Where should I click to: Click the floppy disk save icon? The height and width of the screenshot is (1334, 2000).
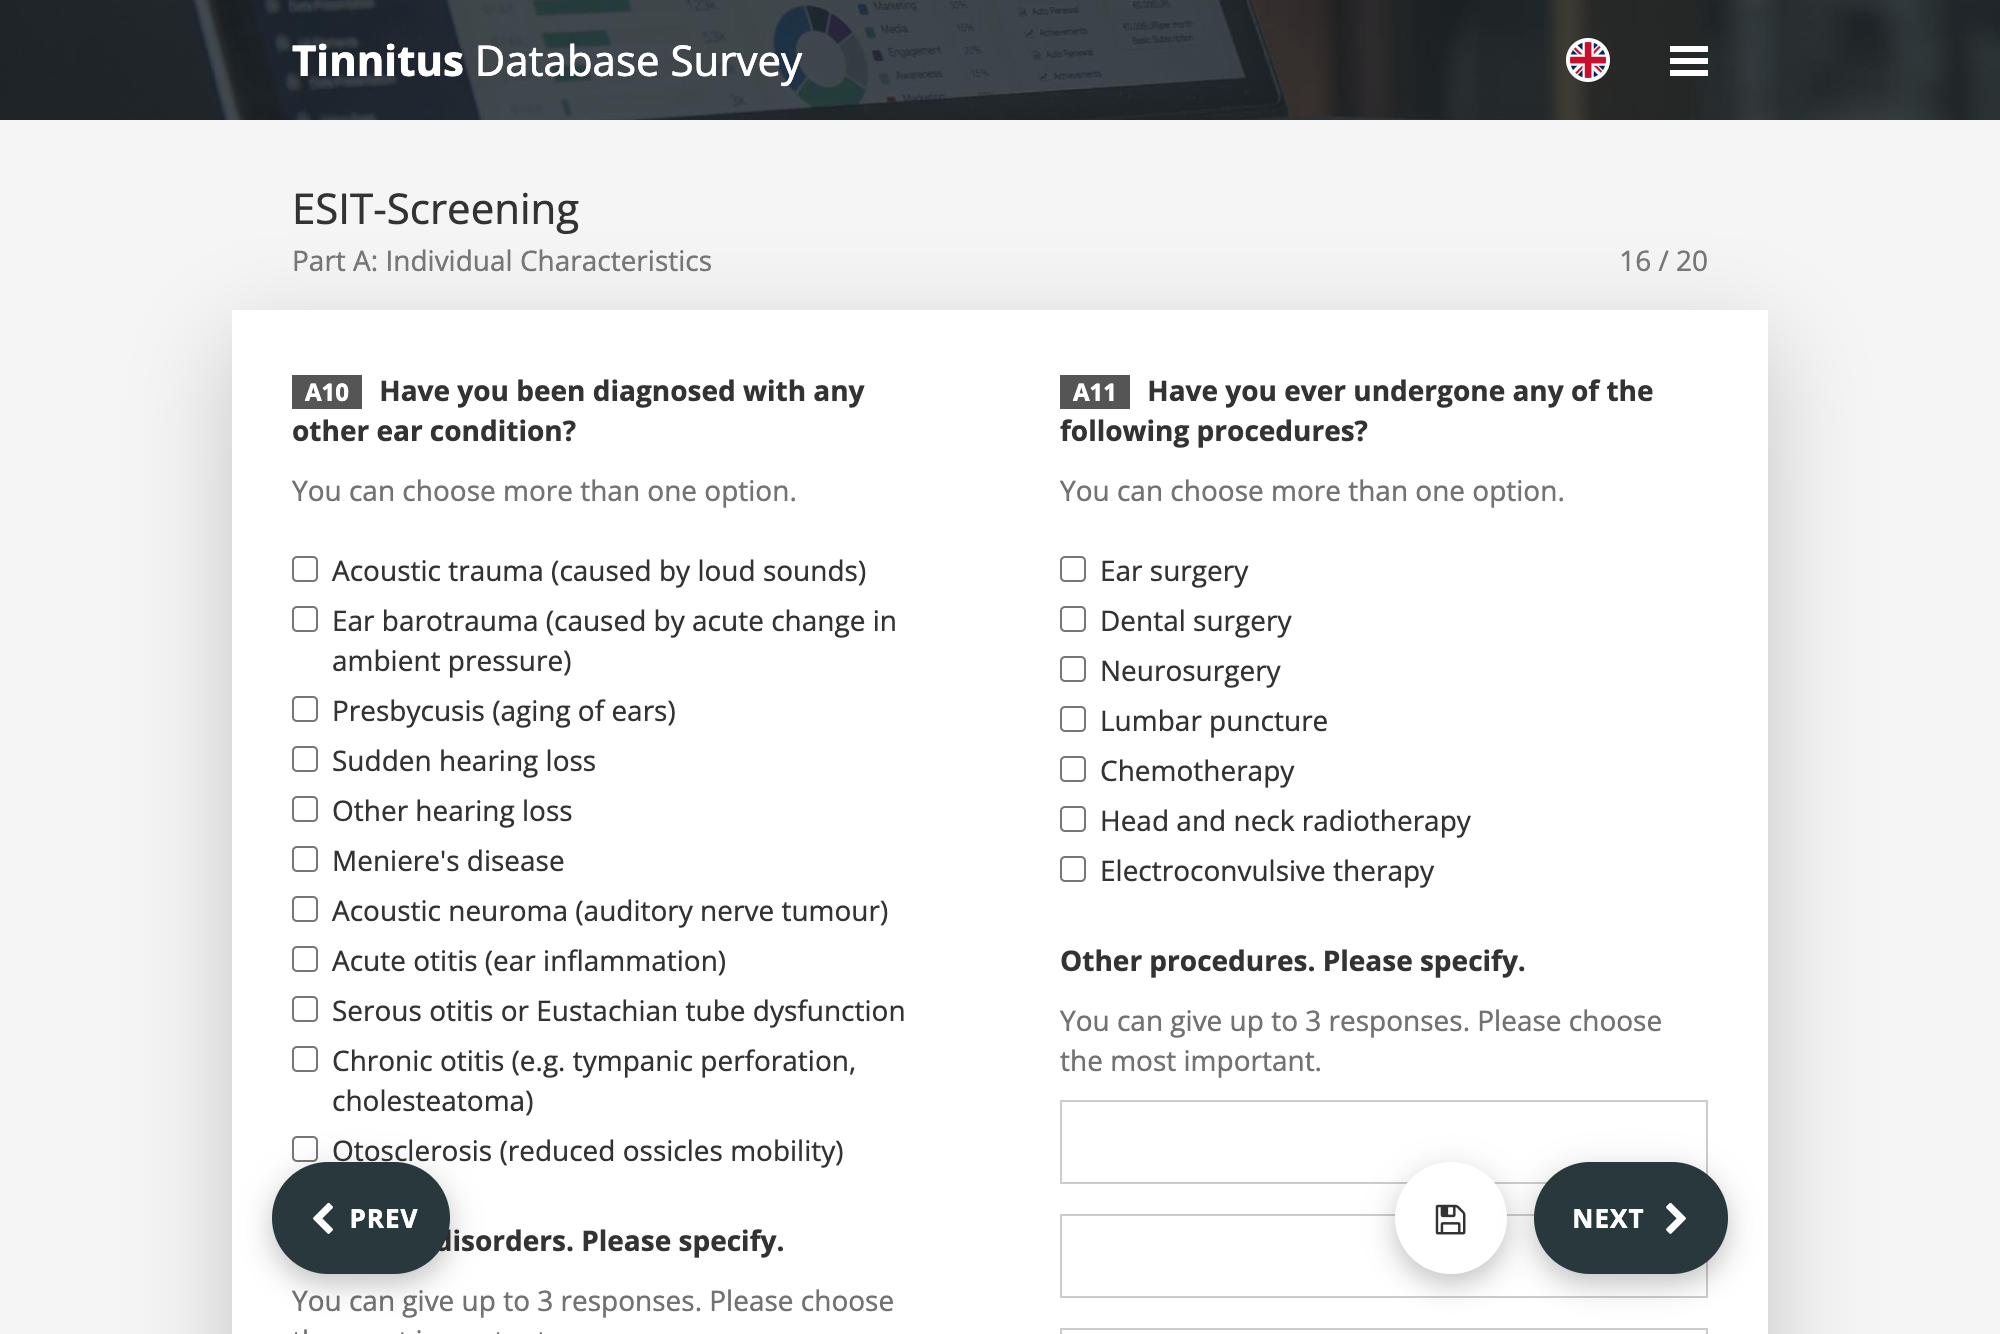(1450, 1218)
